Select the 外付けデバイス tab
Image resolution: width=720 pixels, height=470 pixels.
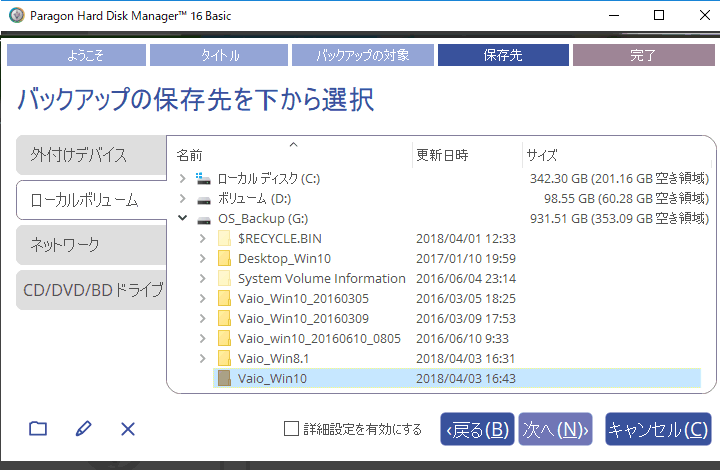click(x=91, y=155)
